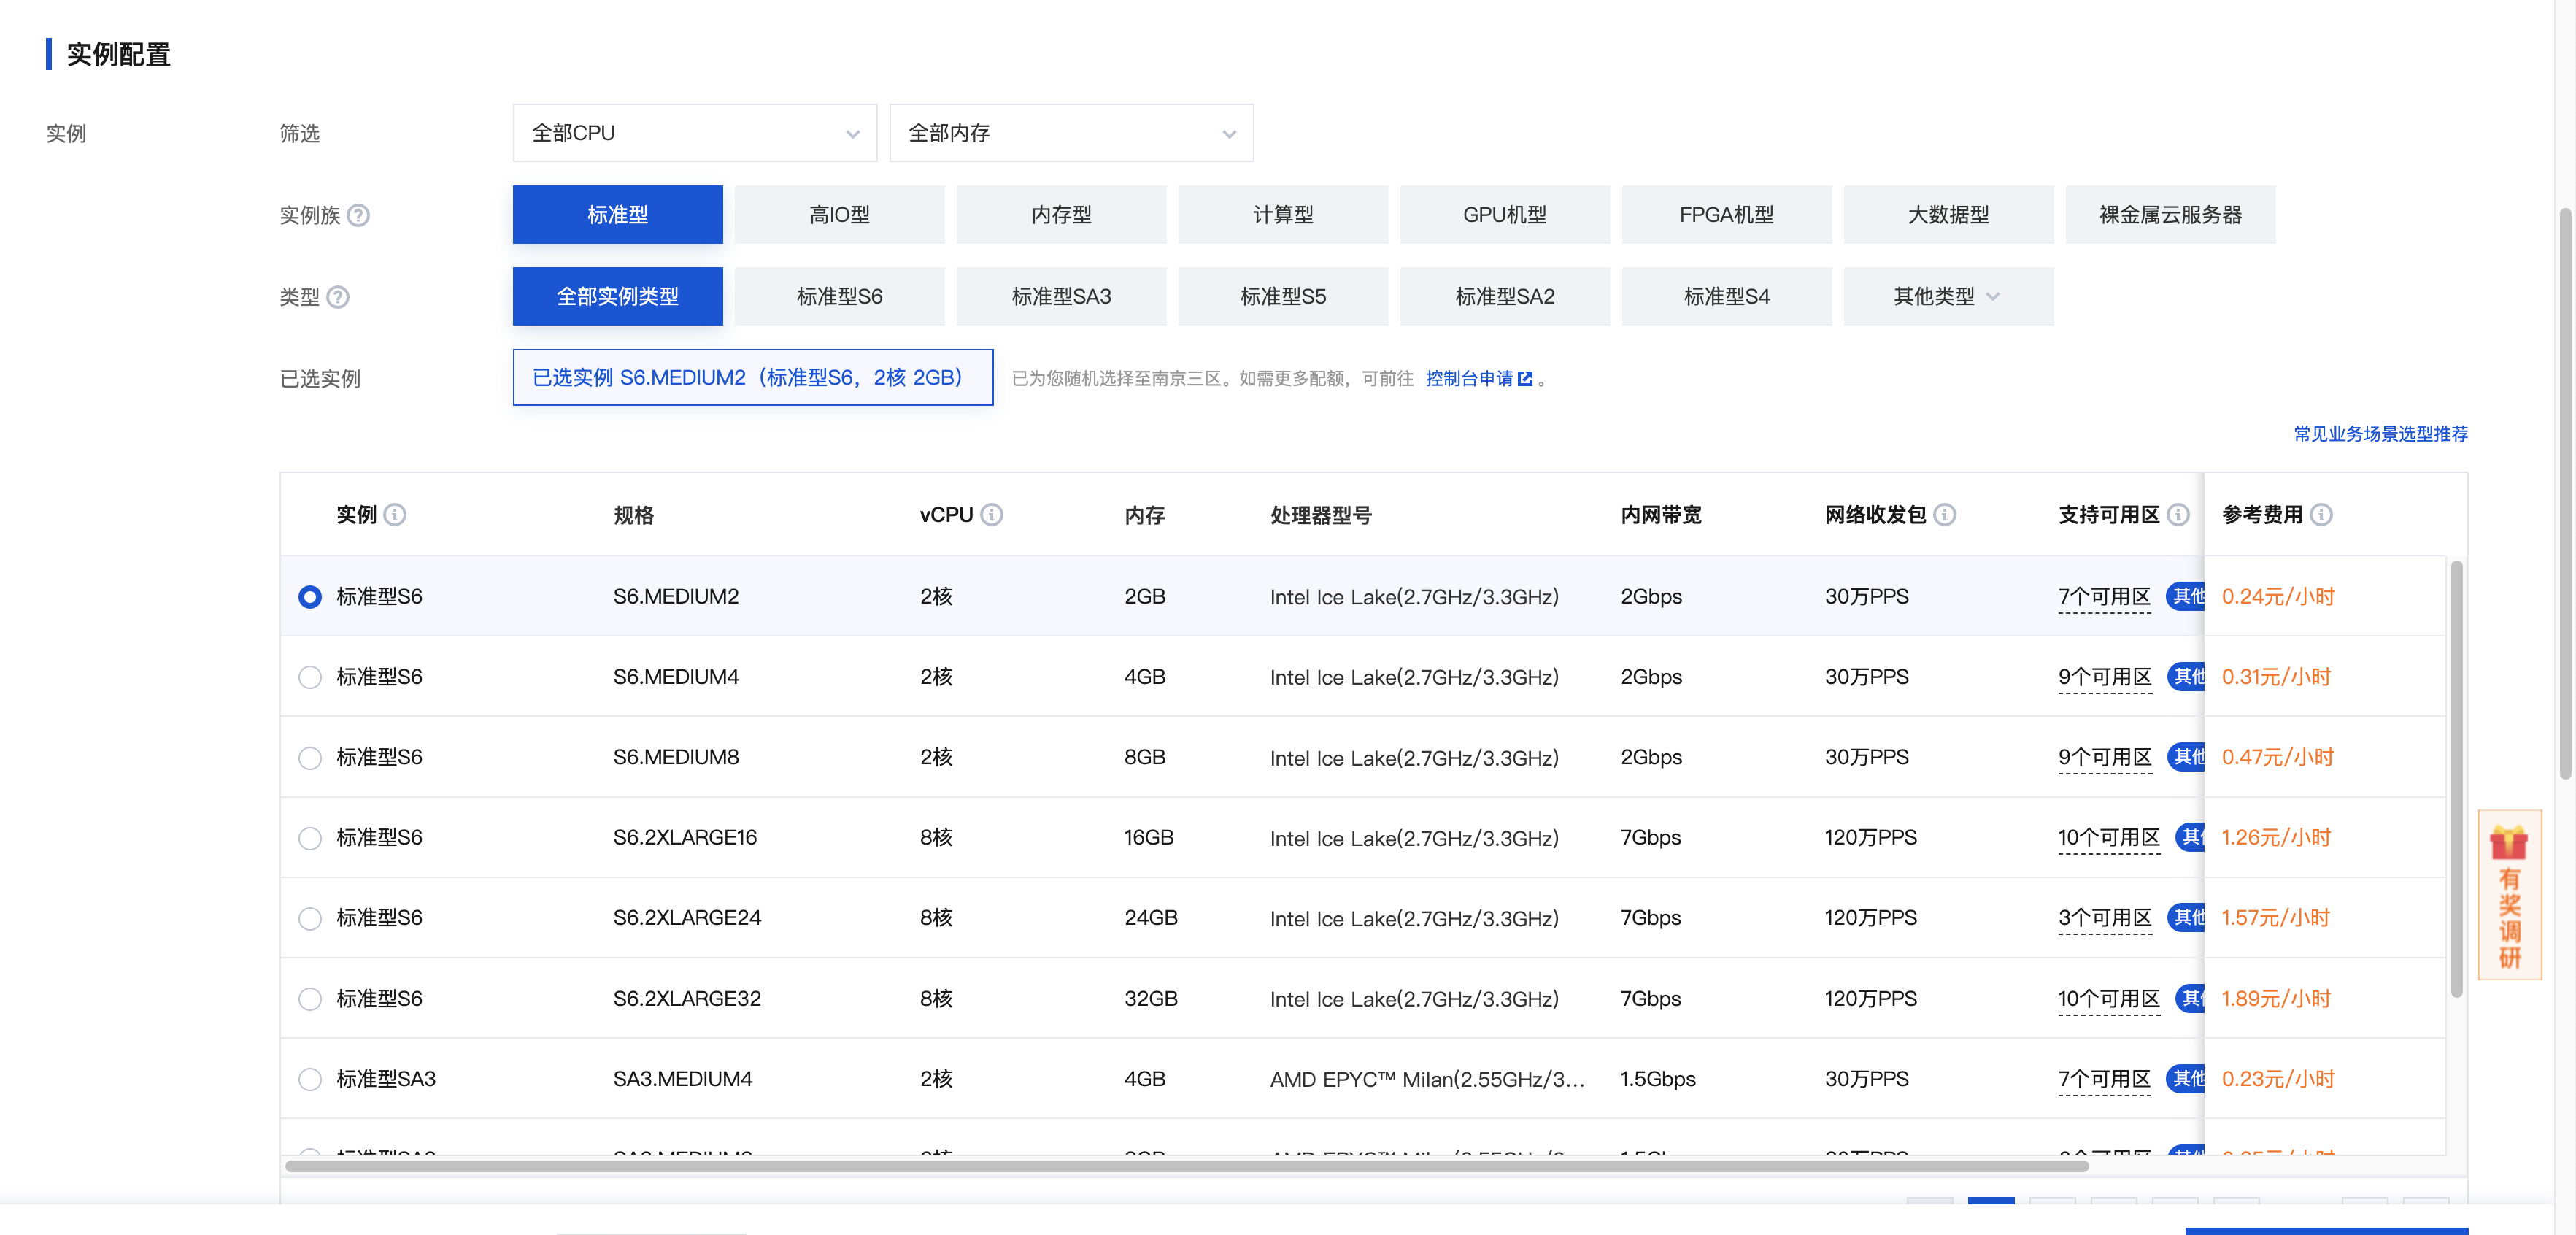
Task: Click info icon beside vCPU column header
Action: (x=991, y=515)
